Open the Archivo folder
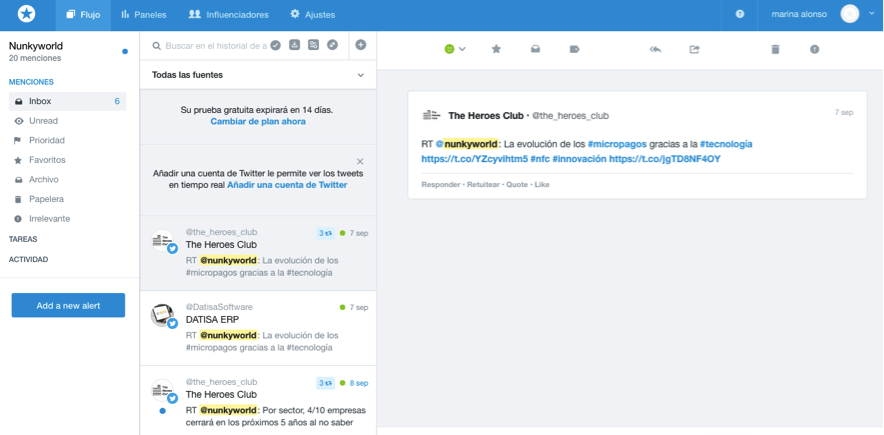The width and height of the screenshot is (884, 435). 43,180
